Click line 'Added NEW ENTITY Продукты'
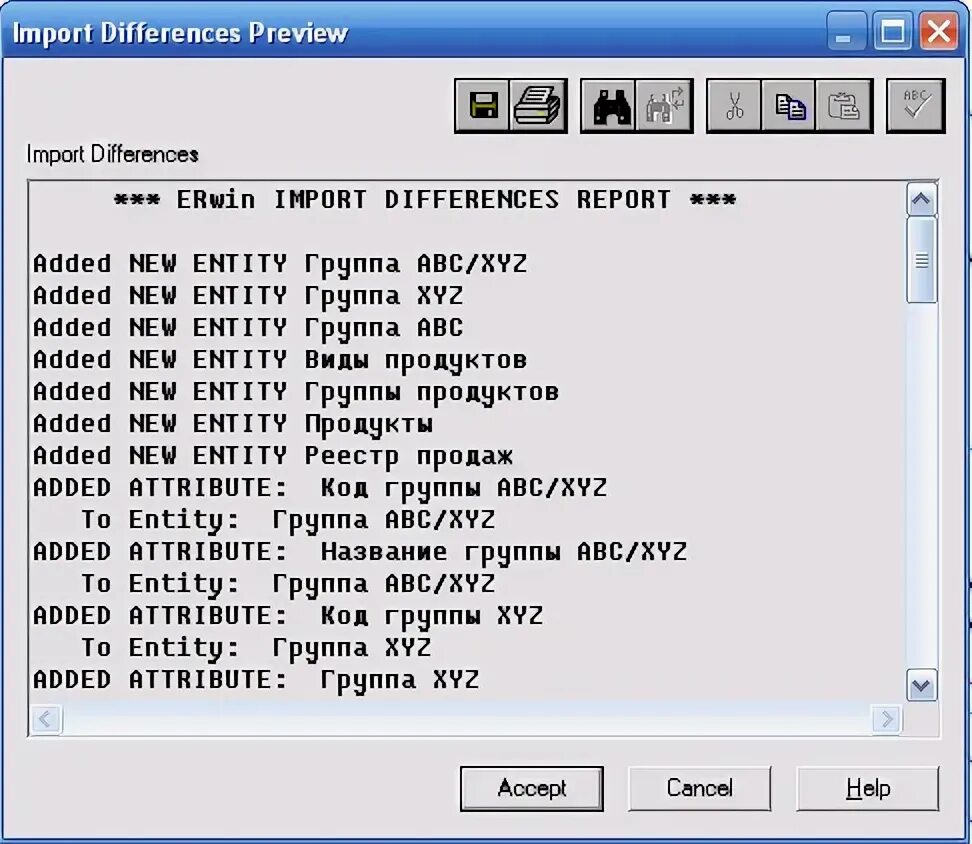 coord(233,424)
